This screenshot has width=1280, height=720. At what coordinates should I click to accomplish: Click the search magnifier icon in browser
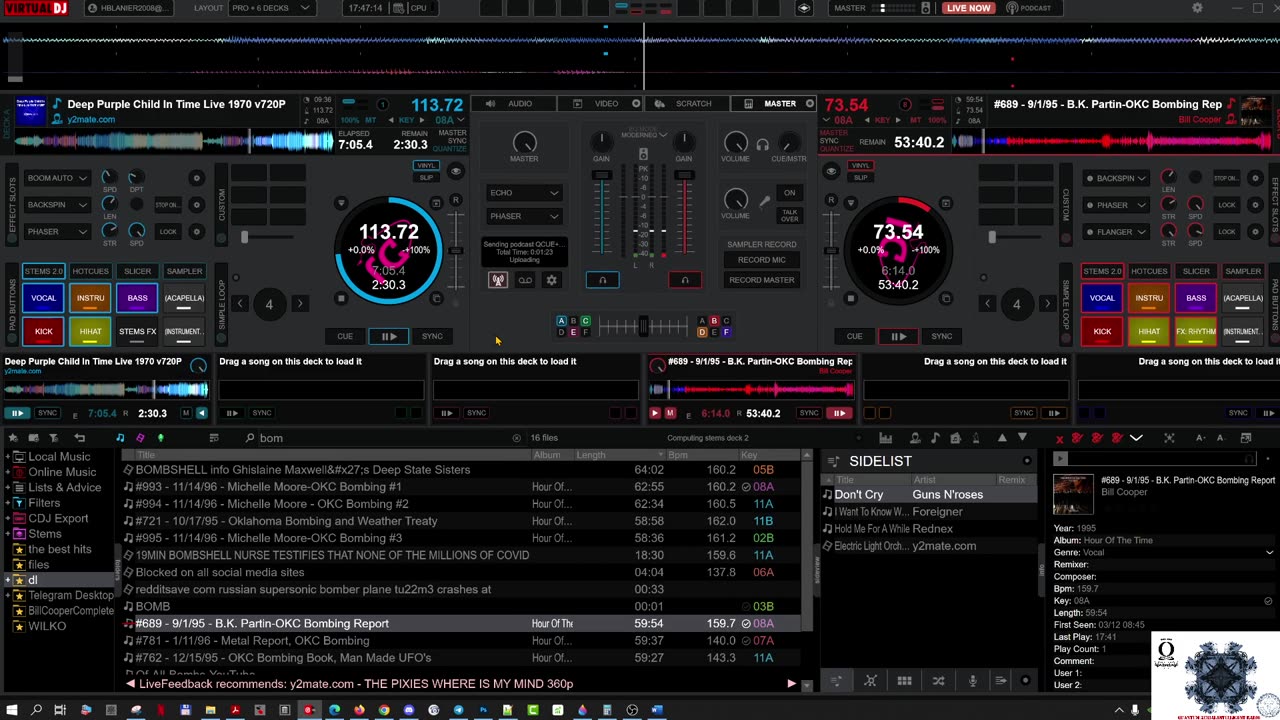pos(250,438)
